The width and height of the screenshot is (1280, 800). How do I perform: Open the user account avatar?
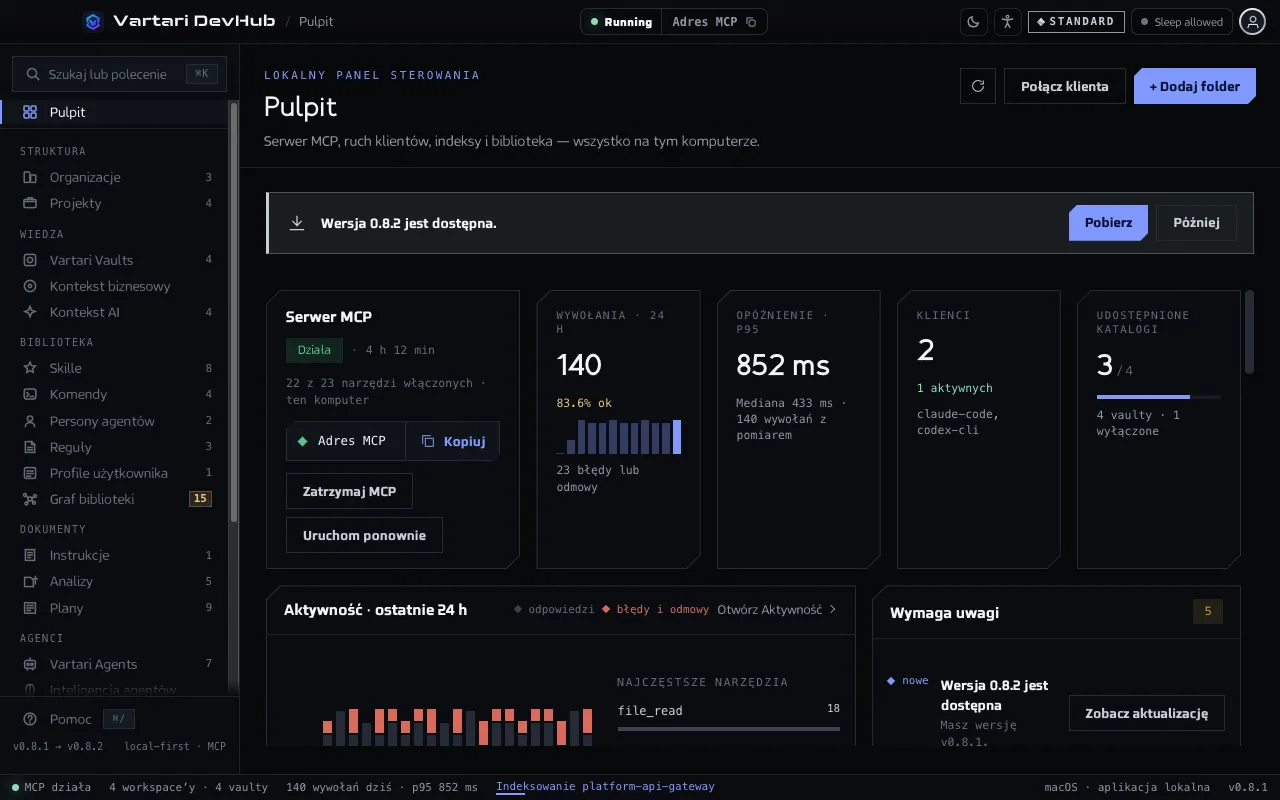point(1253,21)
